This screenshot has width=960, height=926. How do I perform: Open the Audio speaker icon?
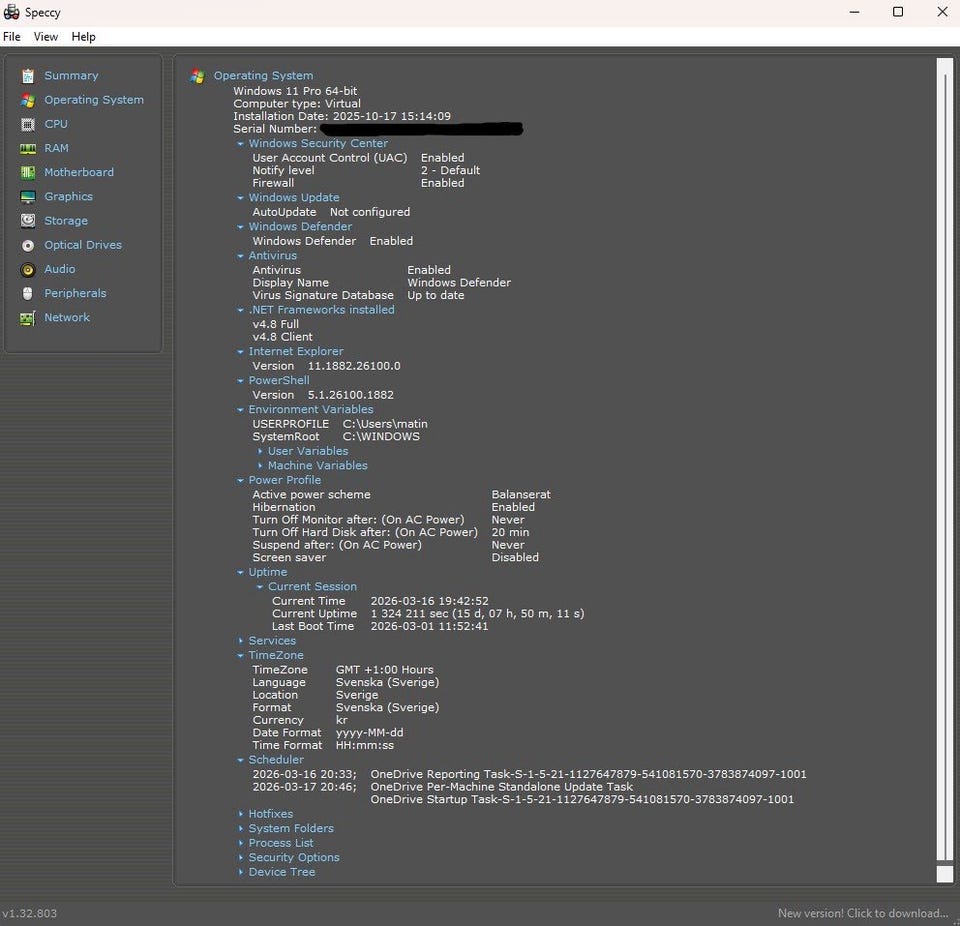27,269
